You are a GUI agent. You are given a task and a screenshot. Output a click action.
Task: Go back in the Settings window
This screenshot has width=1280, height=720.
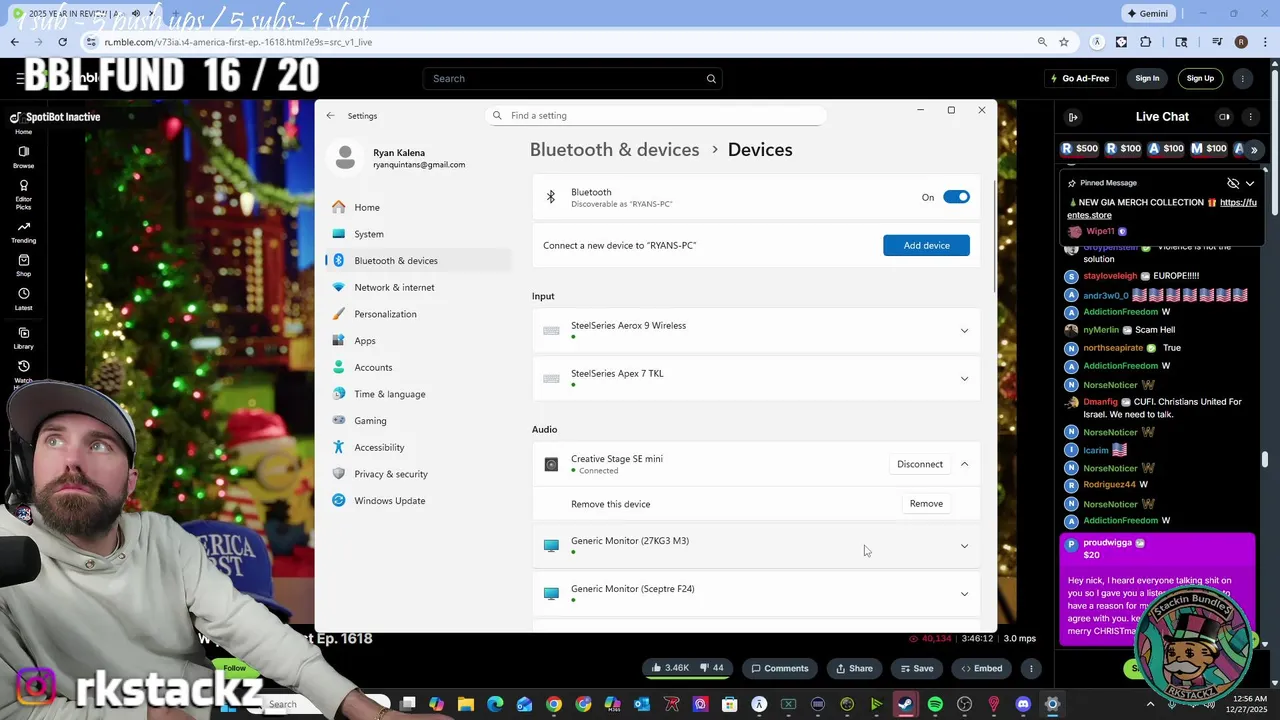click(330, 115)
